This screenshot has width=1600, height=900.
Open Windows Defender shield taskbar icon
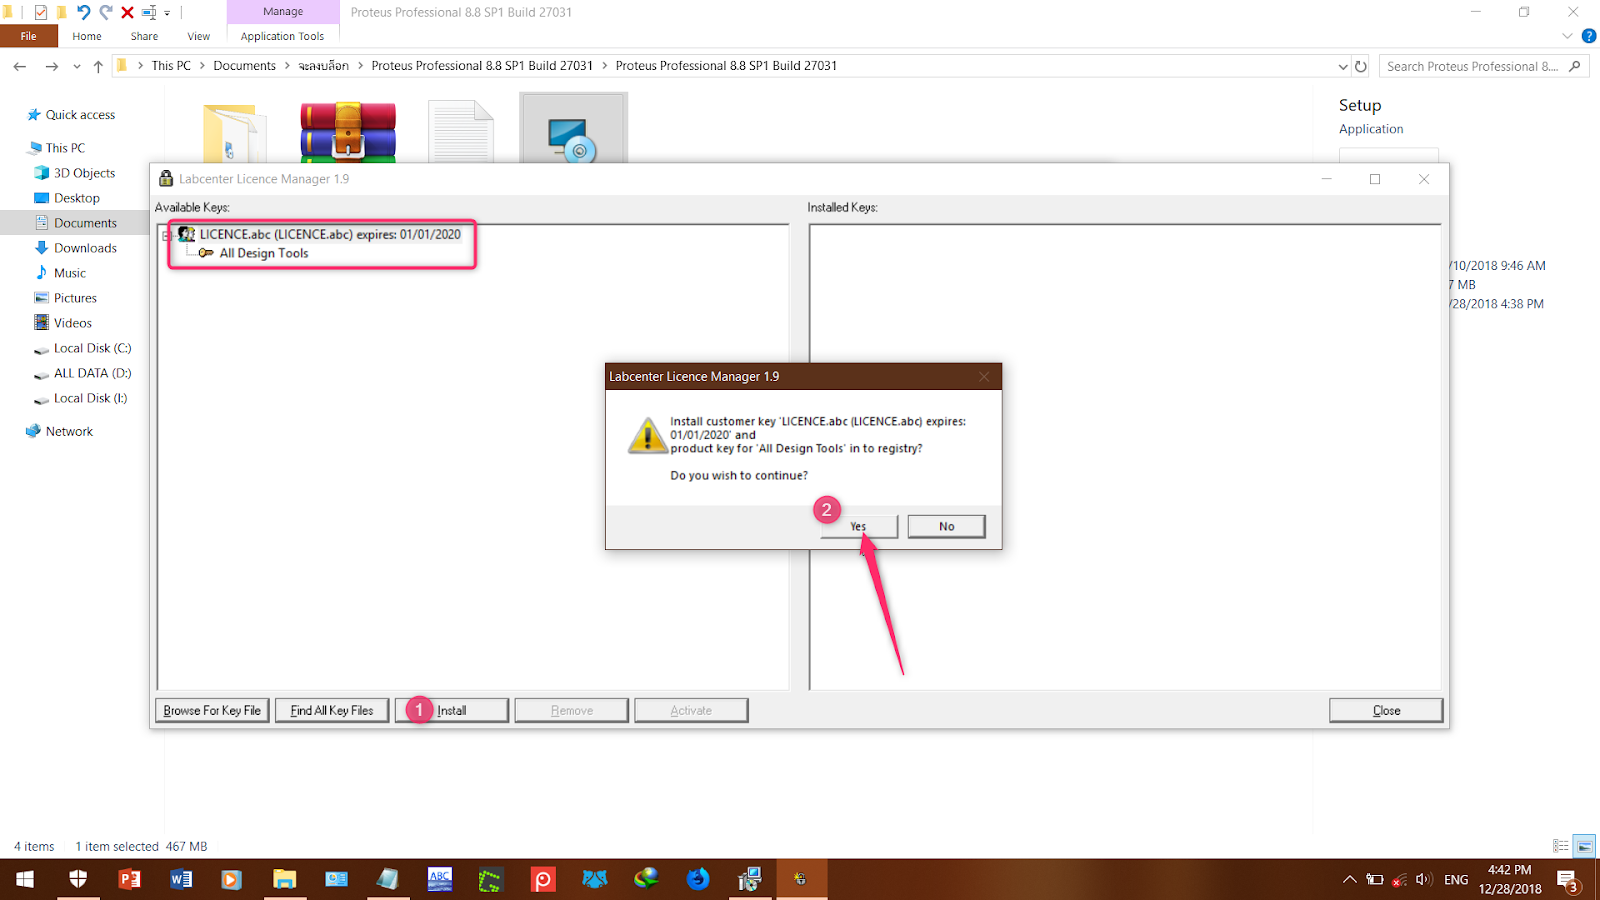[78, 879]
